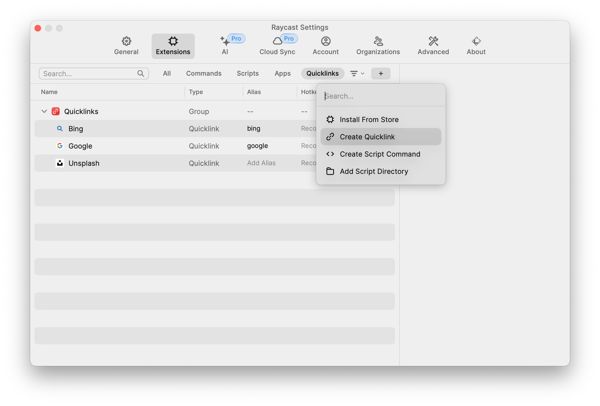Switch to the Account tab

point(326,46)
